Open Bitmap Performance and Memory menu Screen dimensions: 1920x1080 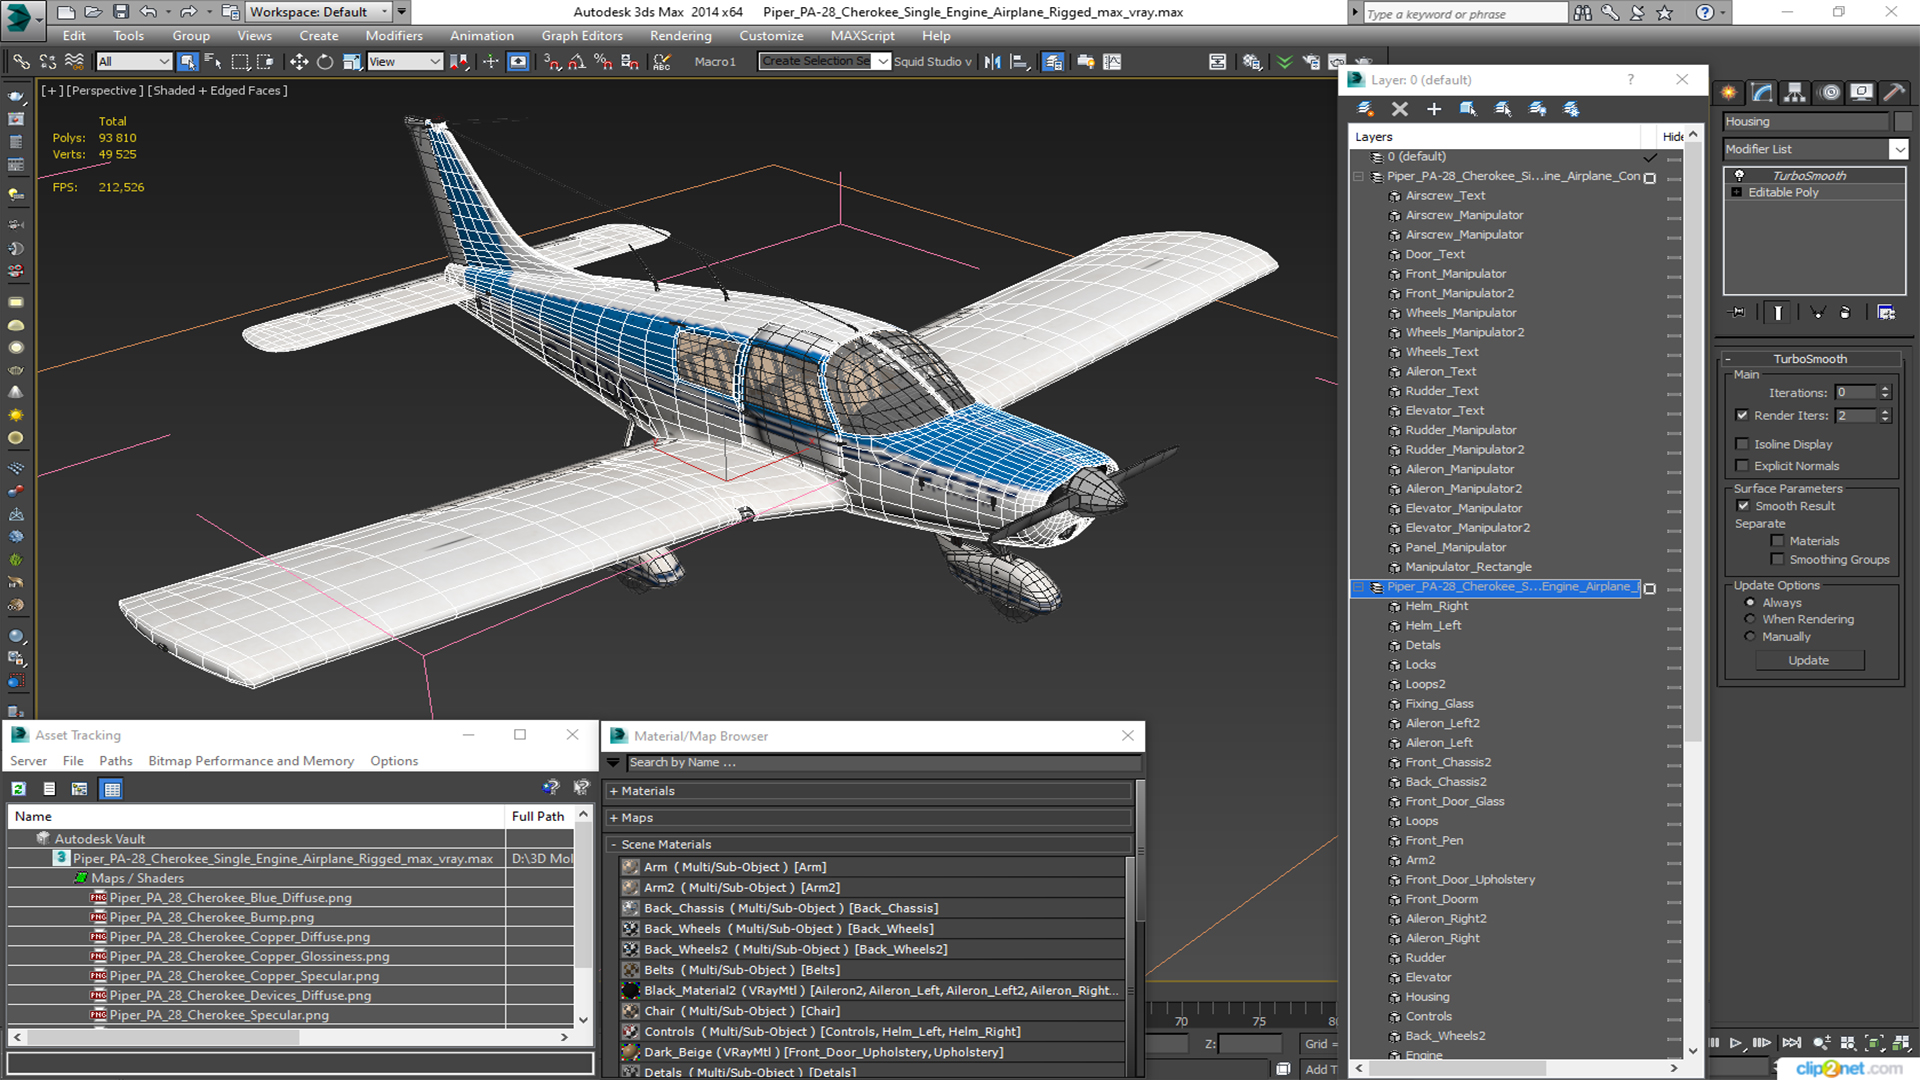[251, 761]
